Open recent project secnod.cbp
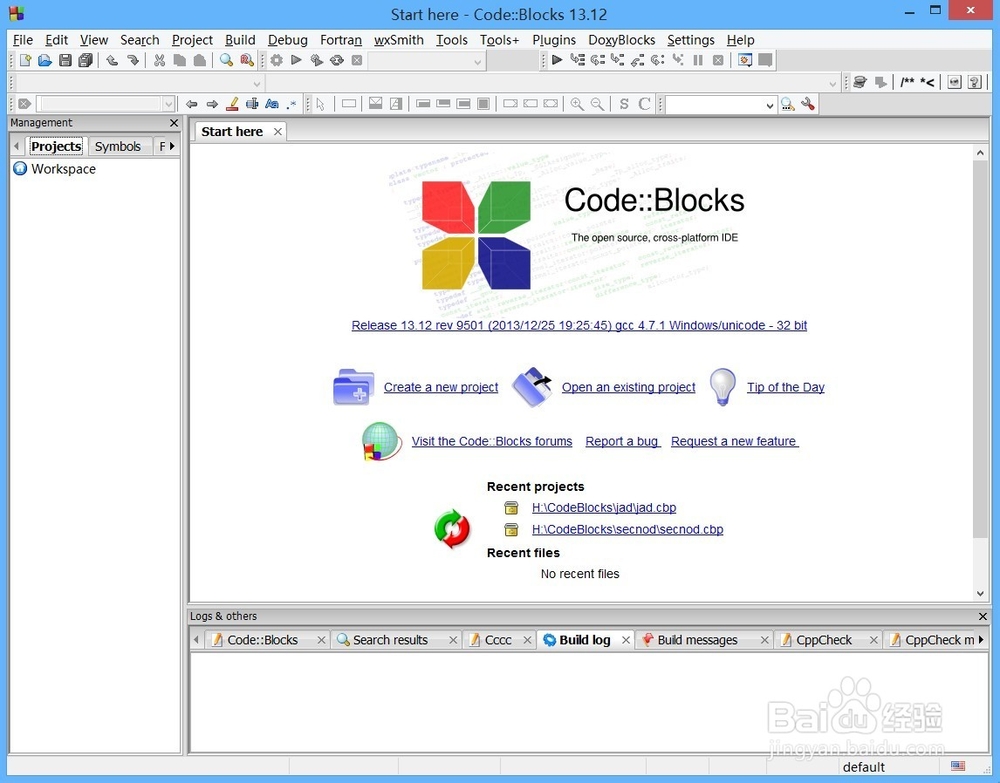This screenshot has width=1000, height=783. pyautogui.click(x=628, y=529)
